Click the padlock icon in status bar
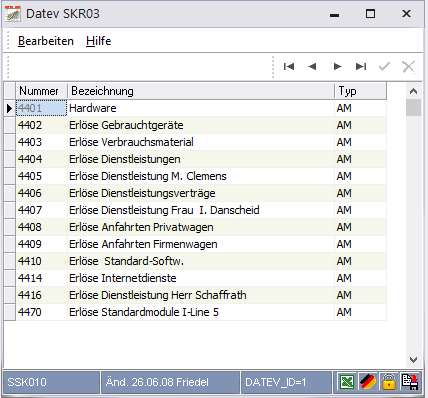The height and width of the screenshot is (398, 428). pyautogui.click(x=389, y=381)
